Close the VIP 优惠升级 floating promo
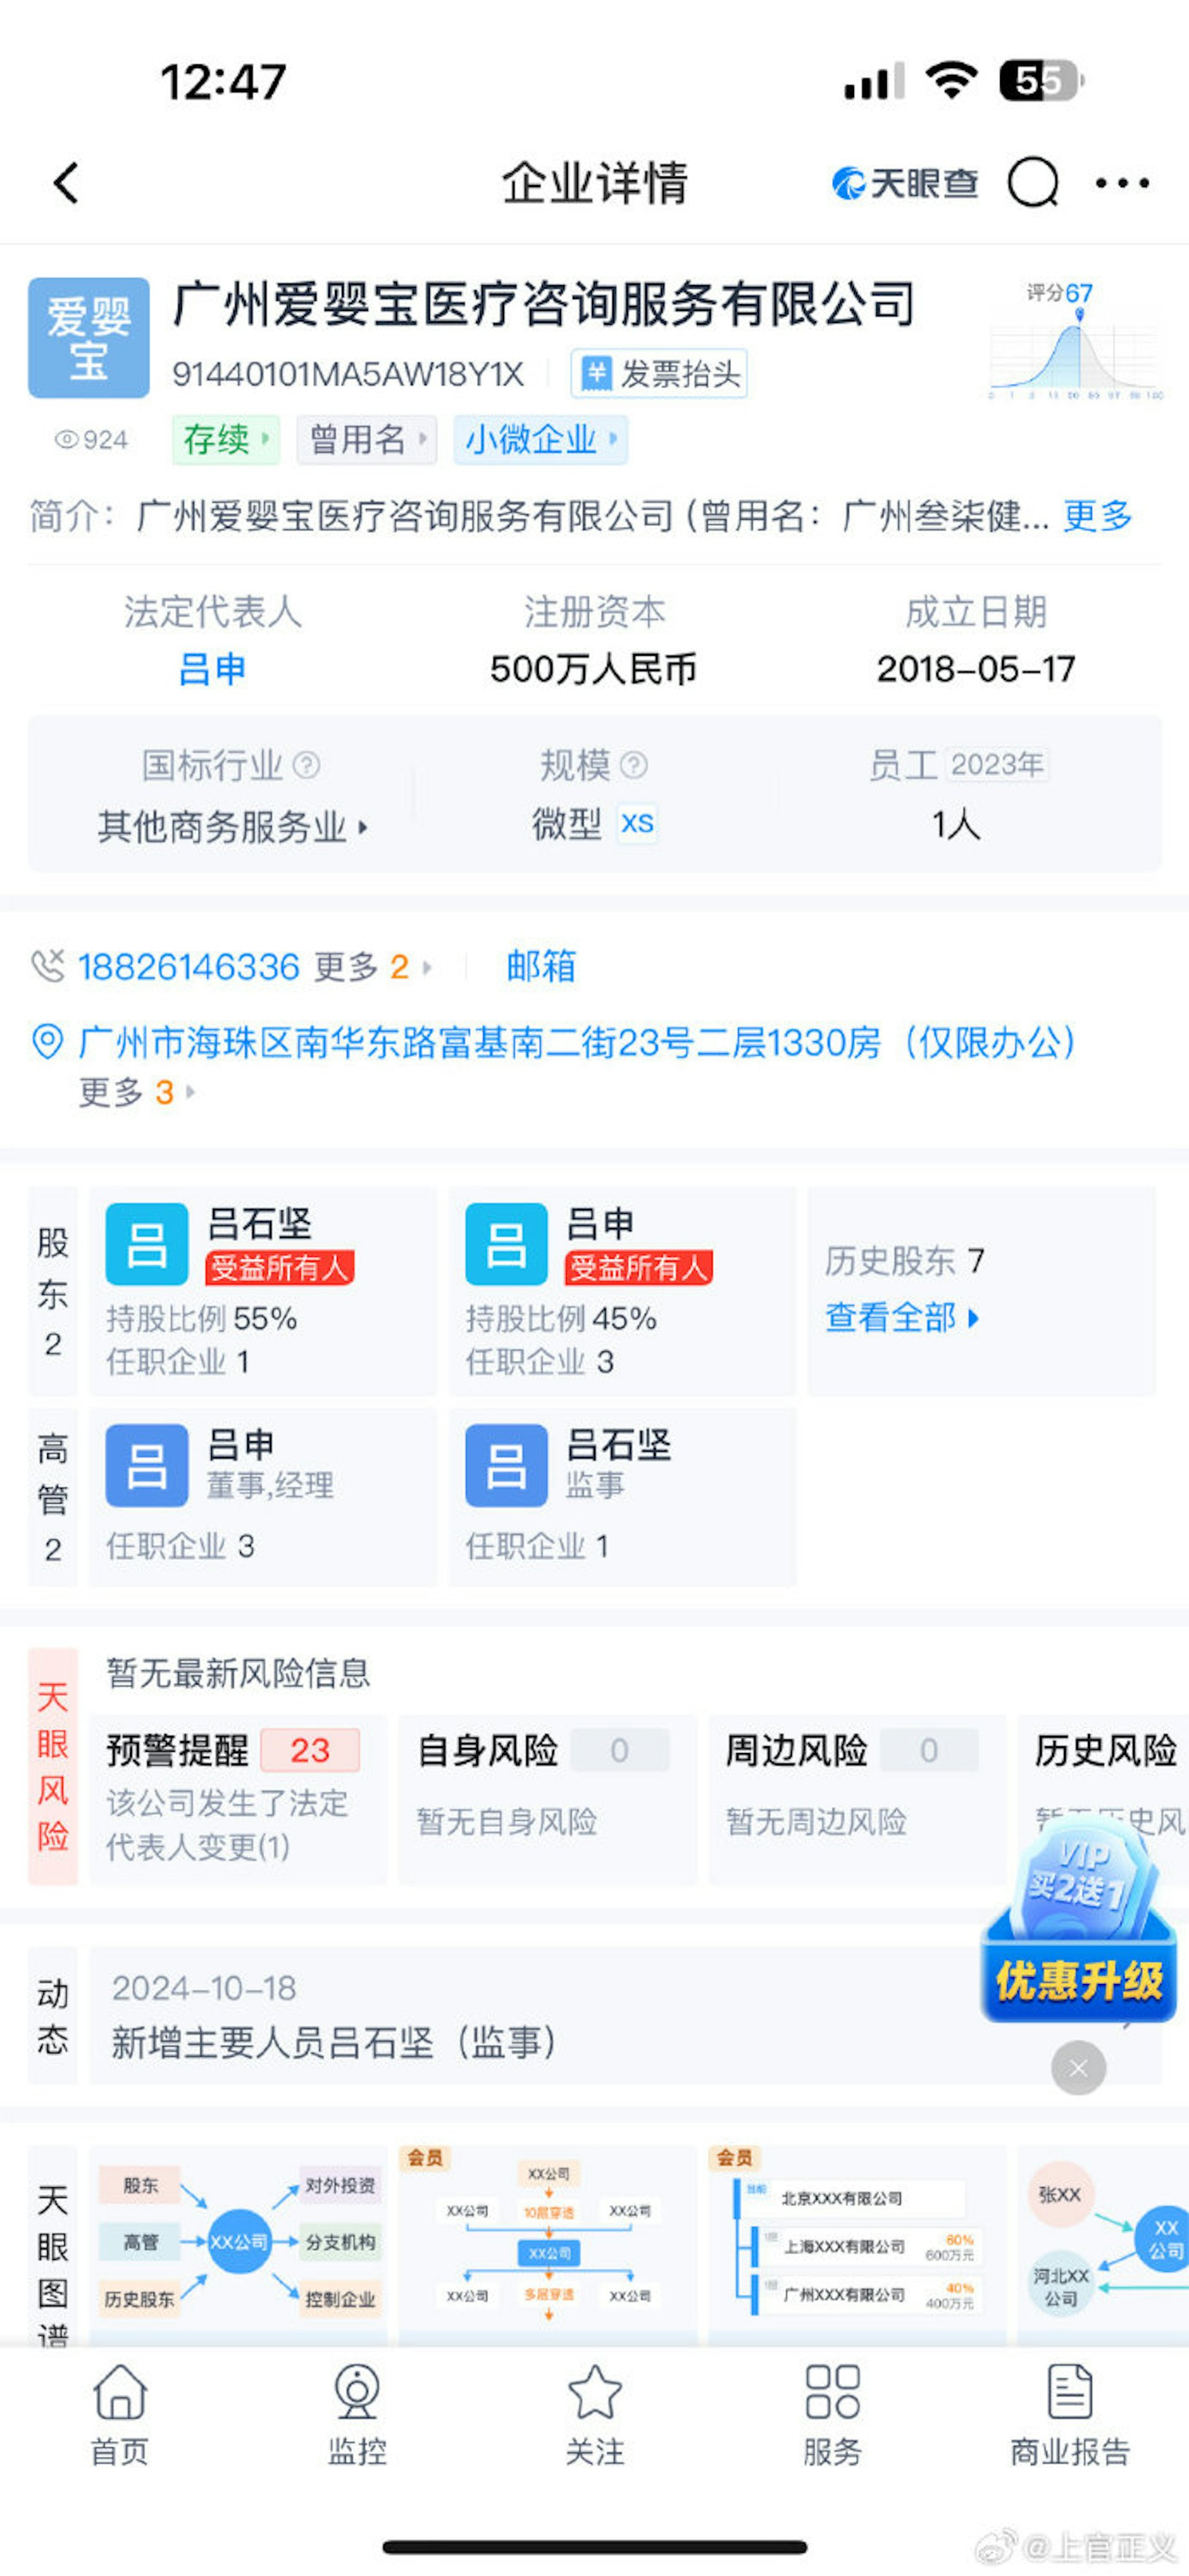The width and height of the screenshot is (1189, 2576). click(x=1078, y=2067)
